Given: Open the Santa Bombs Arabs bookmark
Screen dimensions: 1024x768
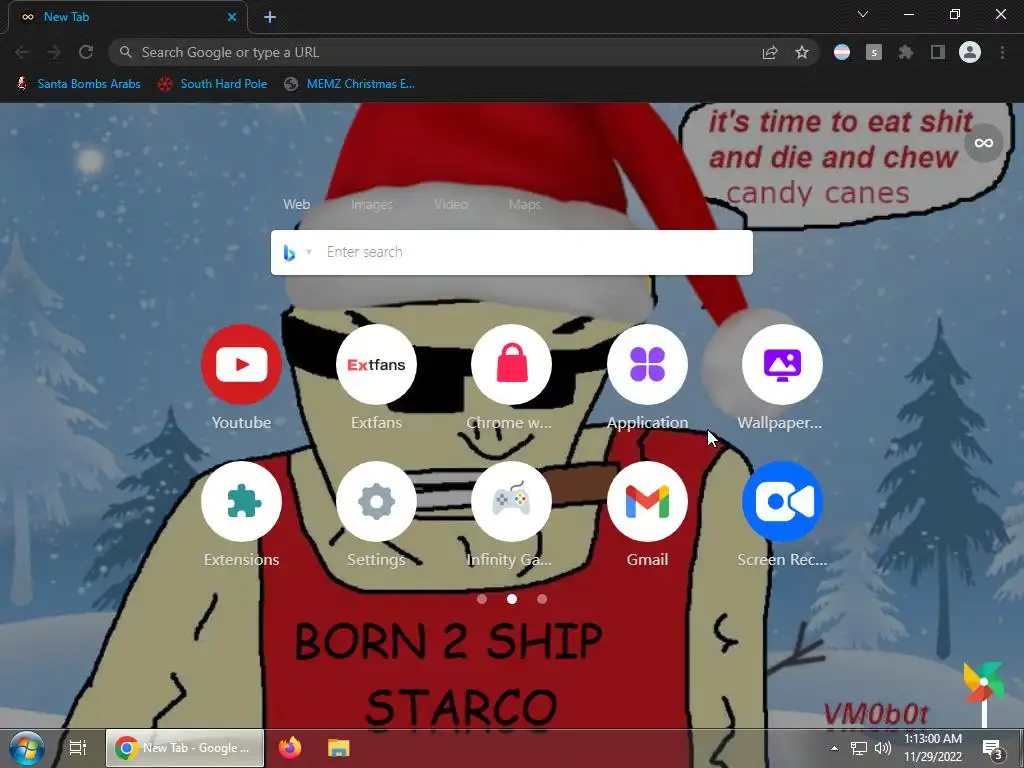Looking at the screenshot, I should tap(78, 84).
